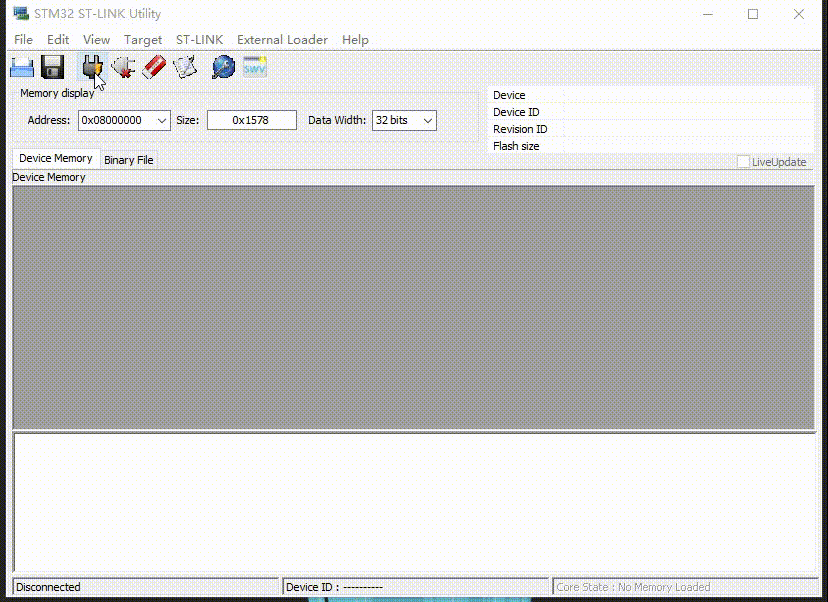Click the empty log output pane
828x602 pixels.
coord(415,502)
